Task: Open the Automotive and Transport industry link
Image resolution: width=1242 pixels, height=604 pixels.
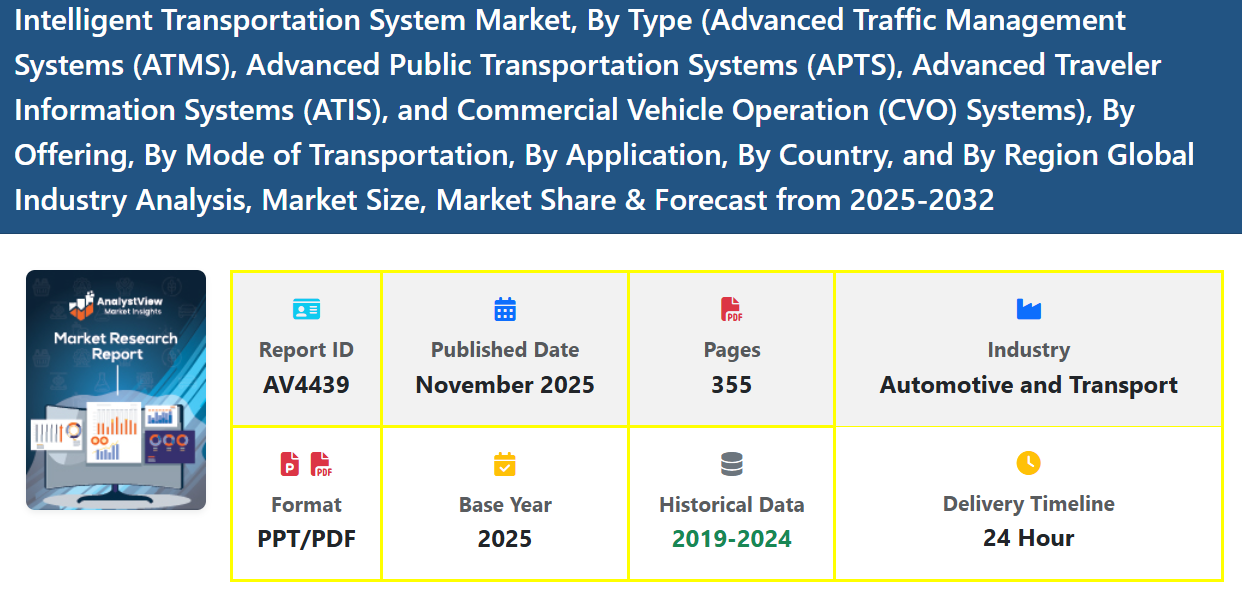Action: [x=1028, y=385]
